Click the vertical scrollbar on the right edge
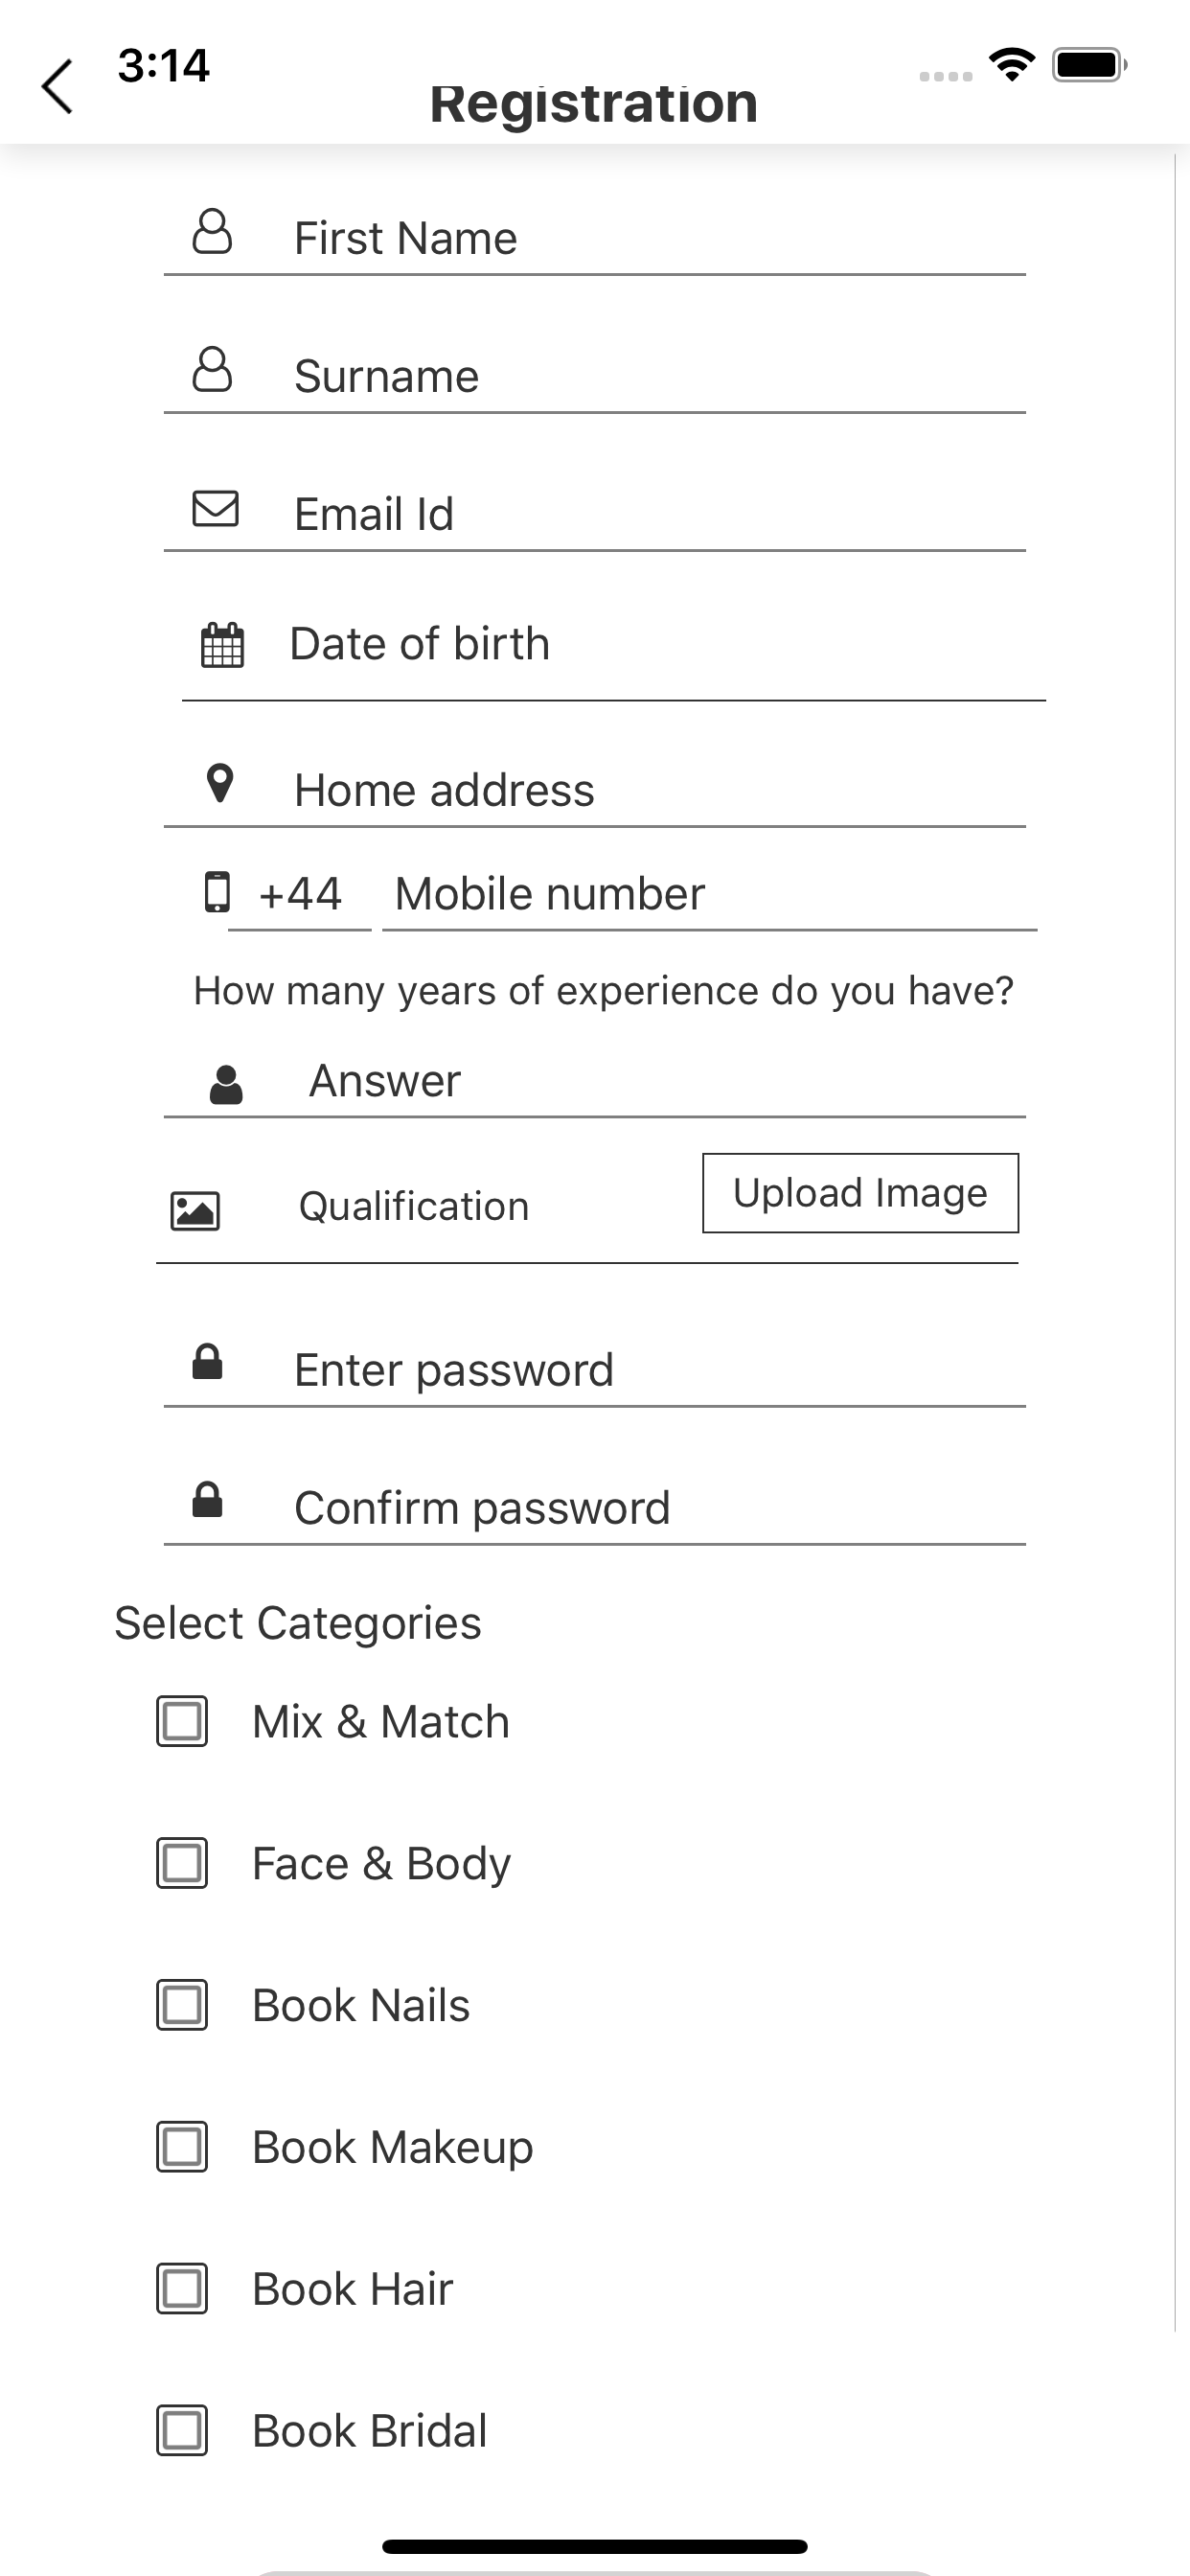The width and height of the screenshot is (1190, 2576). (1176, 1240)
